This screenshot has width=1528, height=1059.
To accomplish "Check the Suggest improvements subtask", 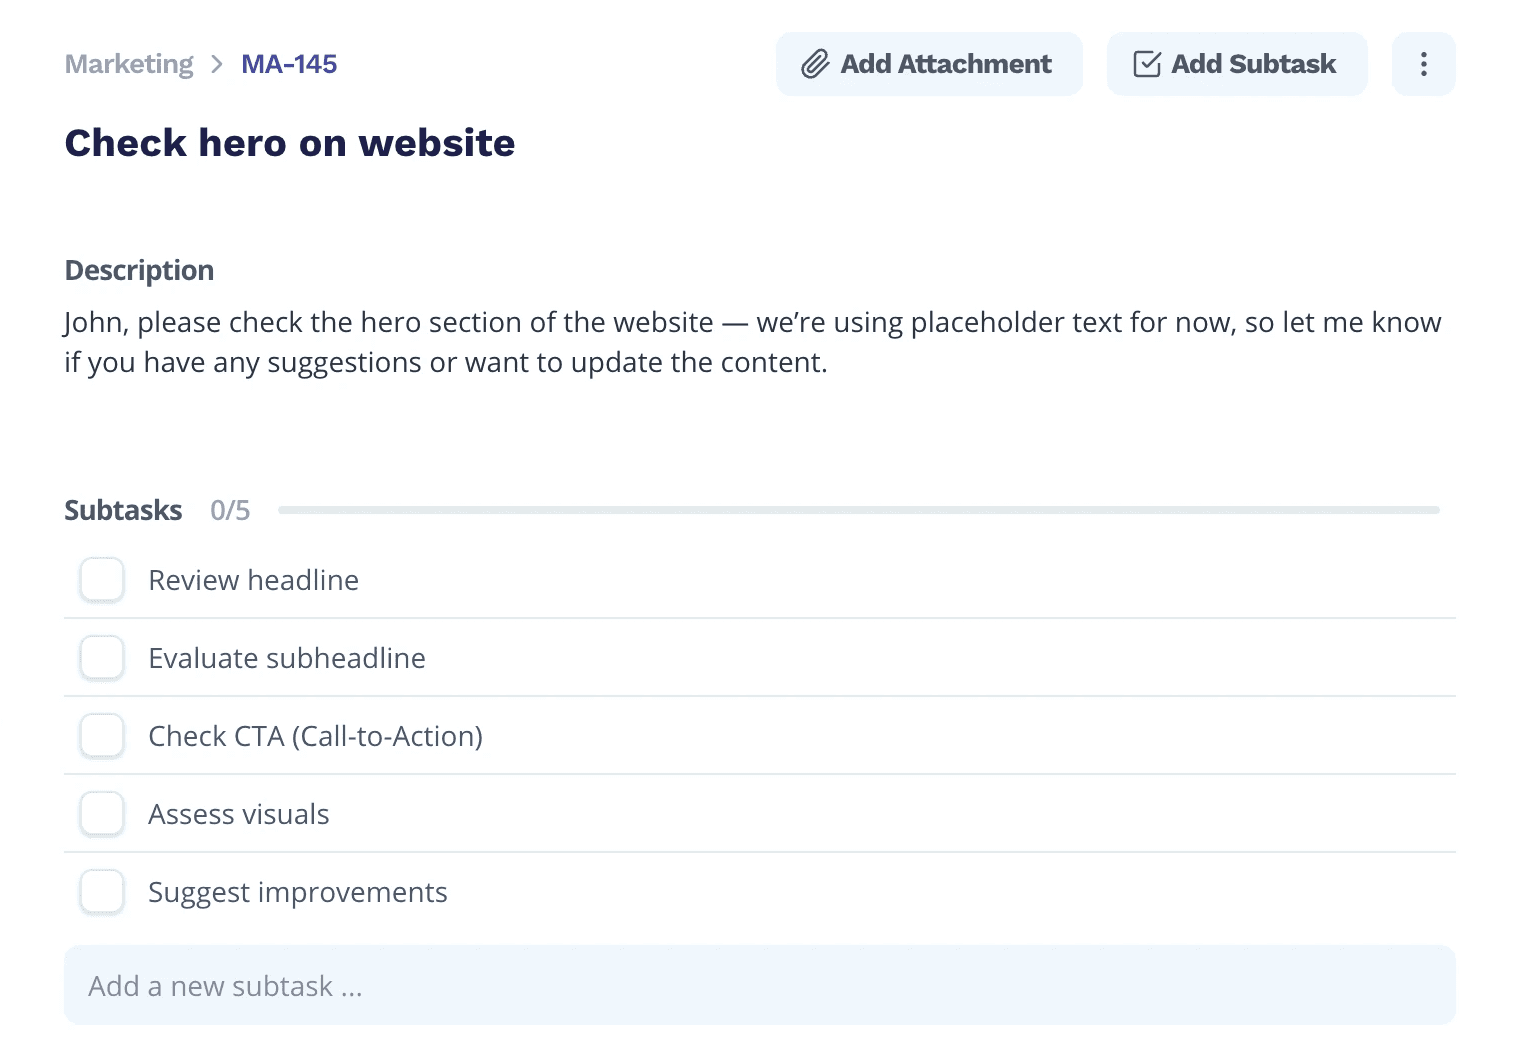I will (101, 891).
